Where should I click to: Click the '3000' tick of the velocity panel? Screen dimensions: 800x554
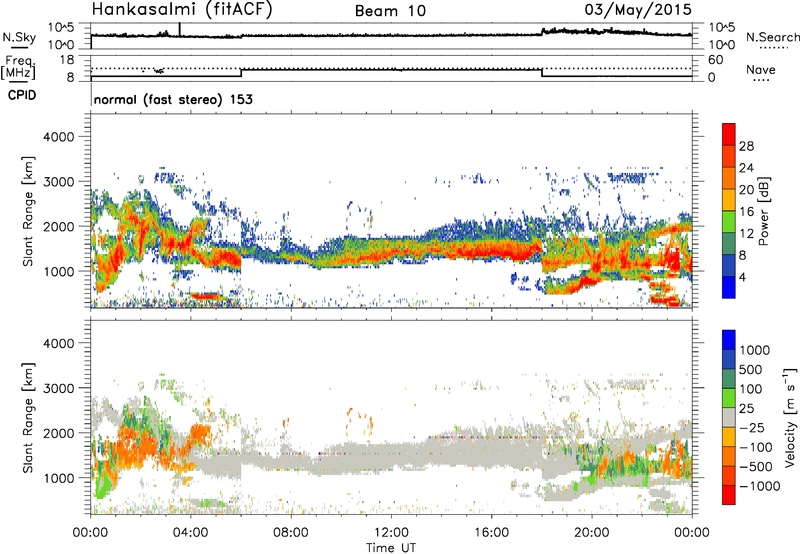tap(59, 388)
